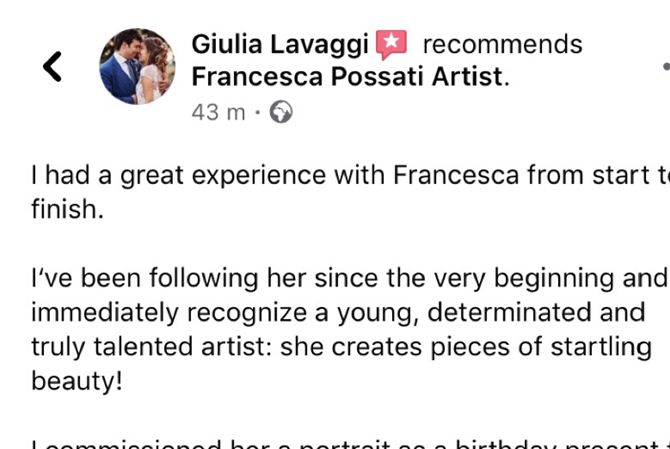Select the 'I had a great experience' line
670x449 pixels.
(x=350, y=176)
